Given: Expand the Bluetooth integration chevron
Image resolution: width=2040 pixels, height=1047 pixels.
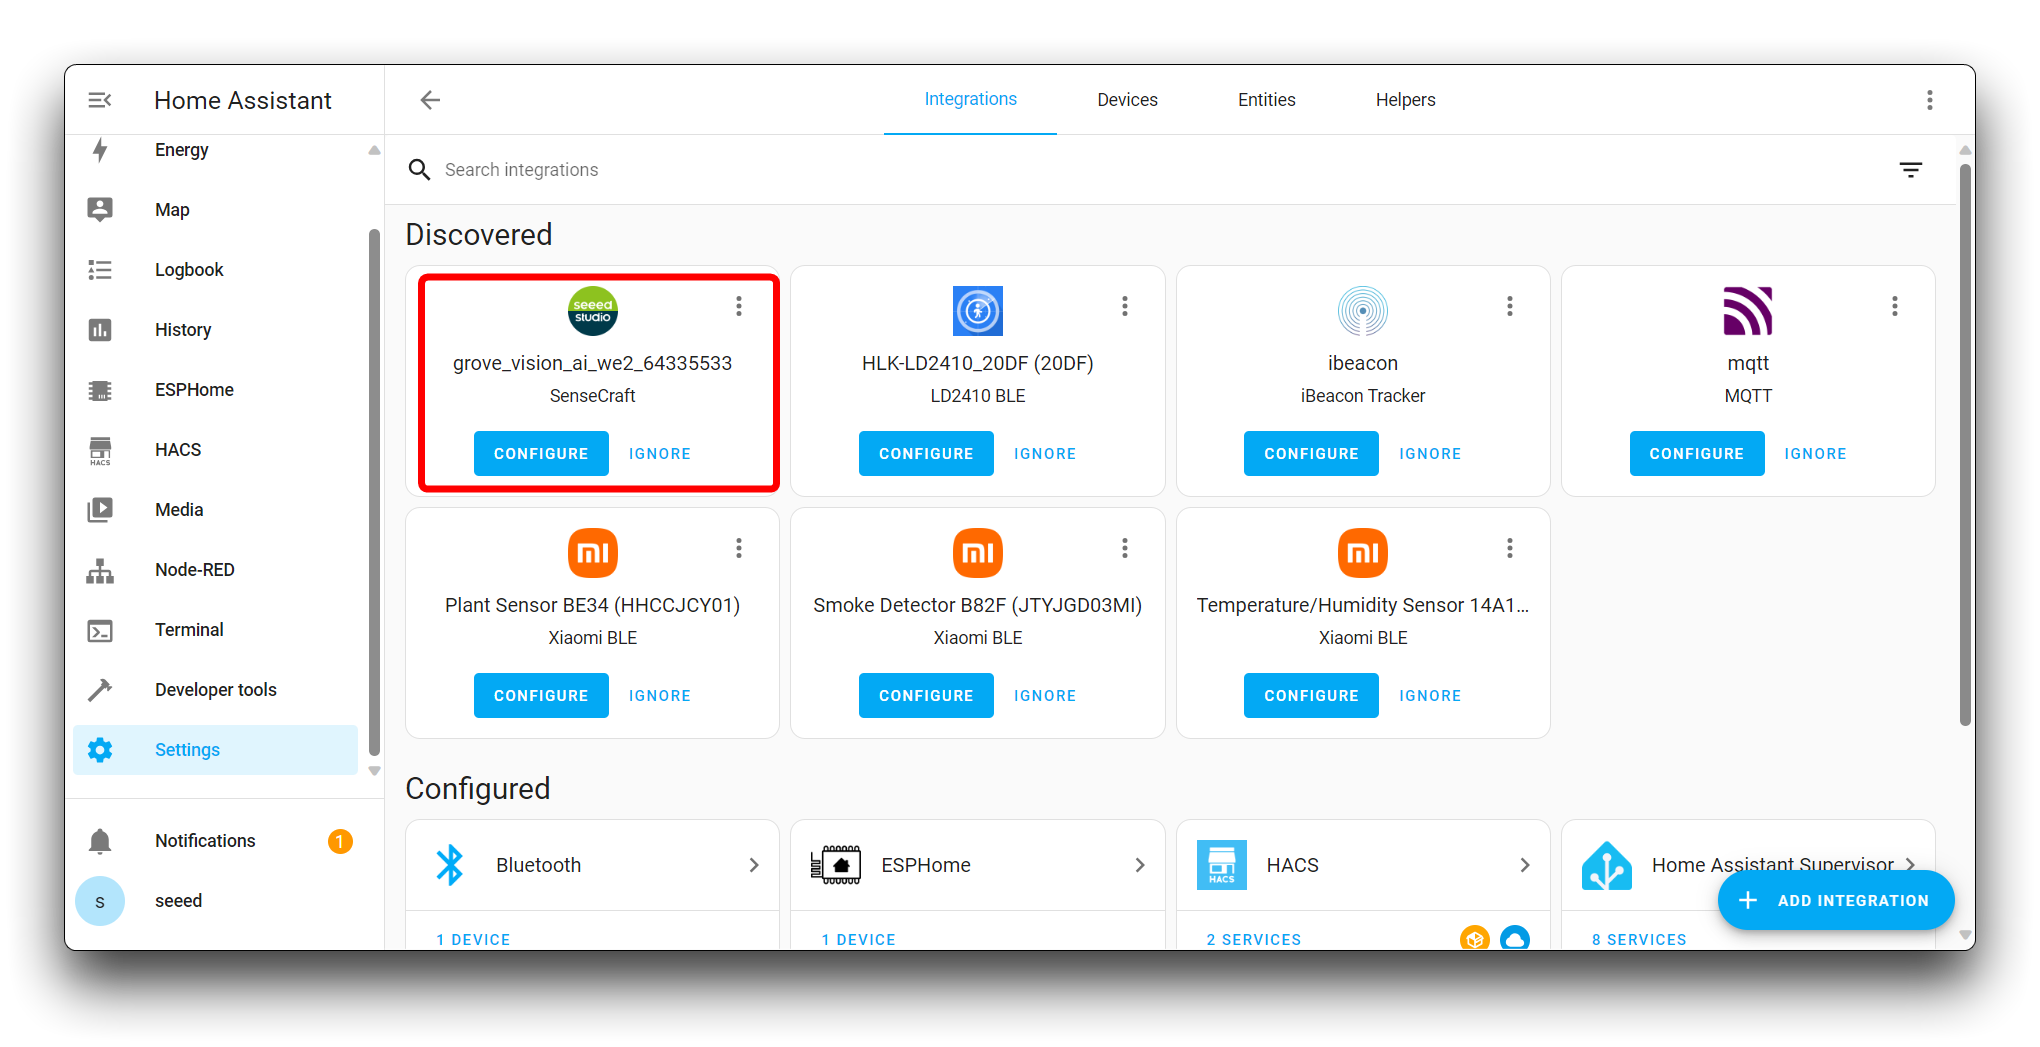Looking at the screenshot, I should (x=754, y=865).
